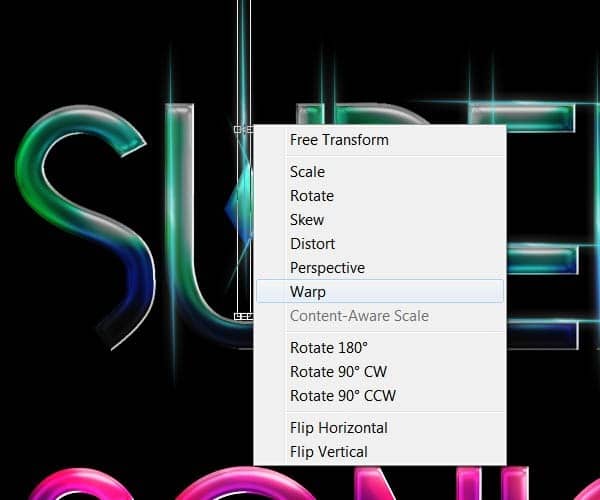
Task: Activate the highlighted Warp option
Action: 380,292
